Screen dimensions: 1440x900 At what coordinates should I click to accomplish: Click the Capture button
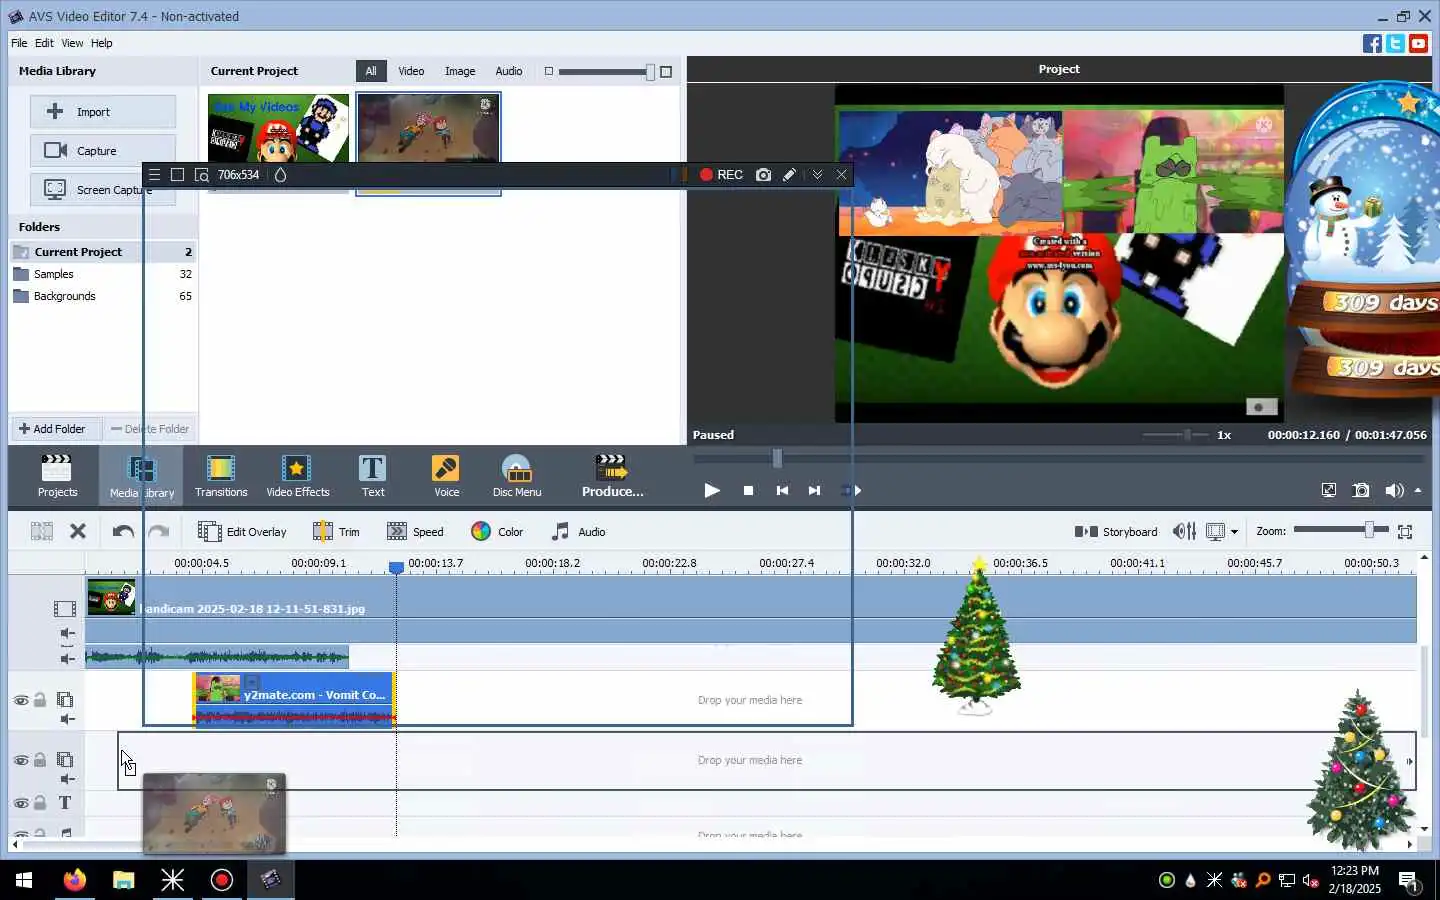(x=103, y=151)
